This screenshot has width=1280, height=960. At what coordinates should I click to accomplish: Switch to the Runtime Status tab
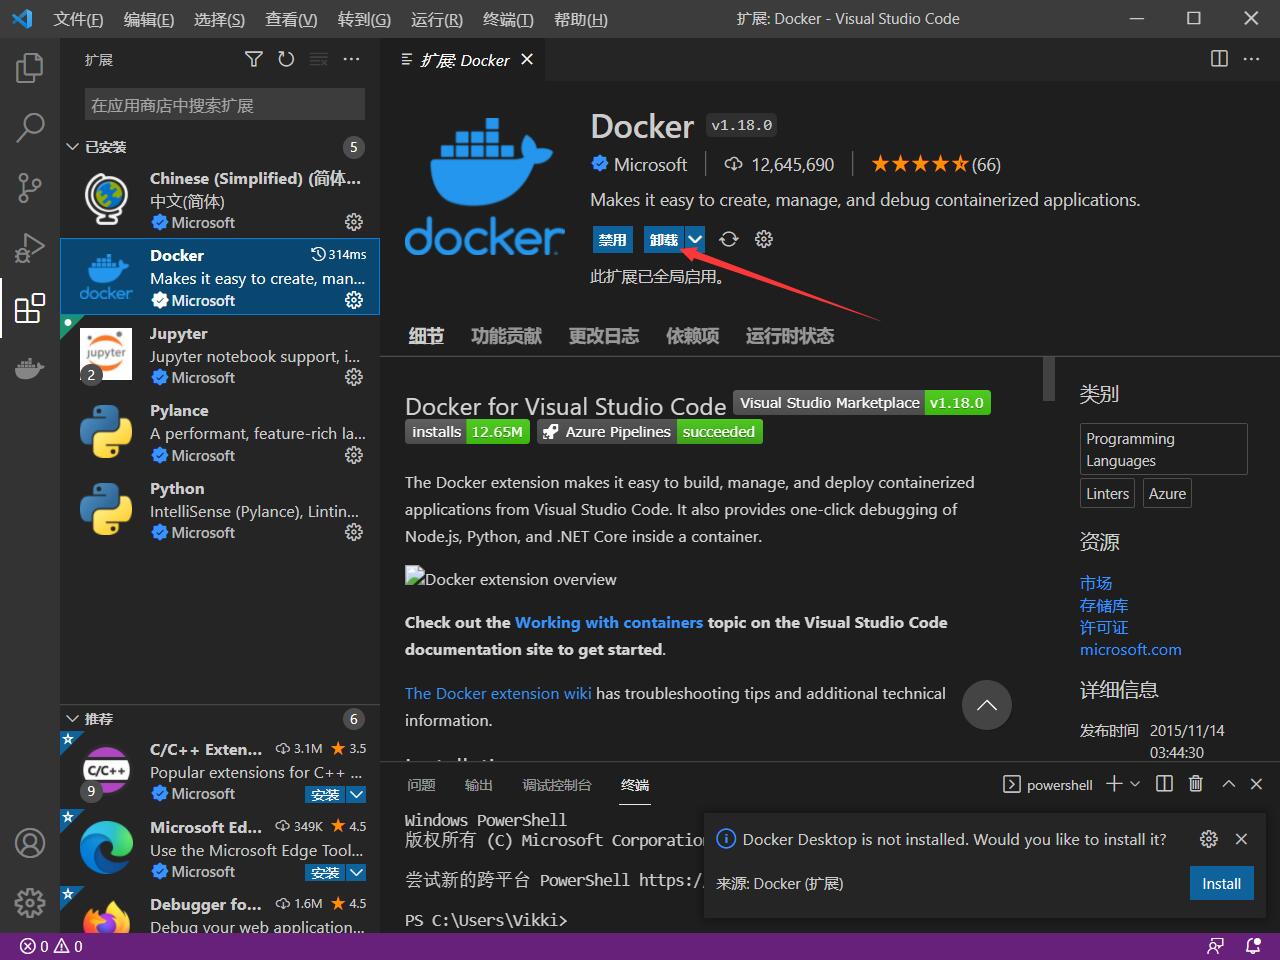pos(790,336)
